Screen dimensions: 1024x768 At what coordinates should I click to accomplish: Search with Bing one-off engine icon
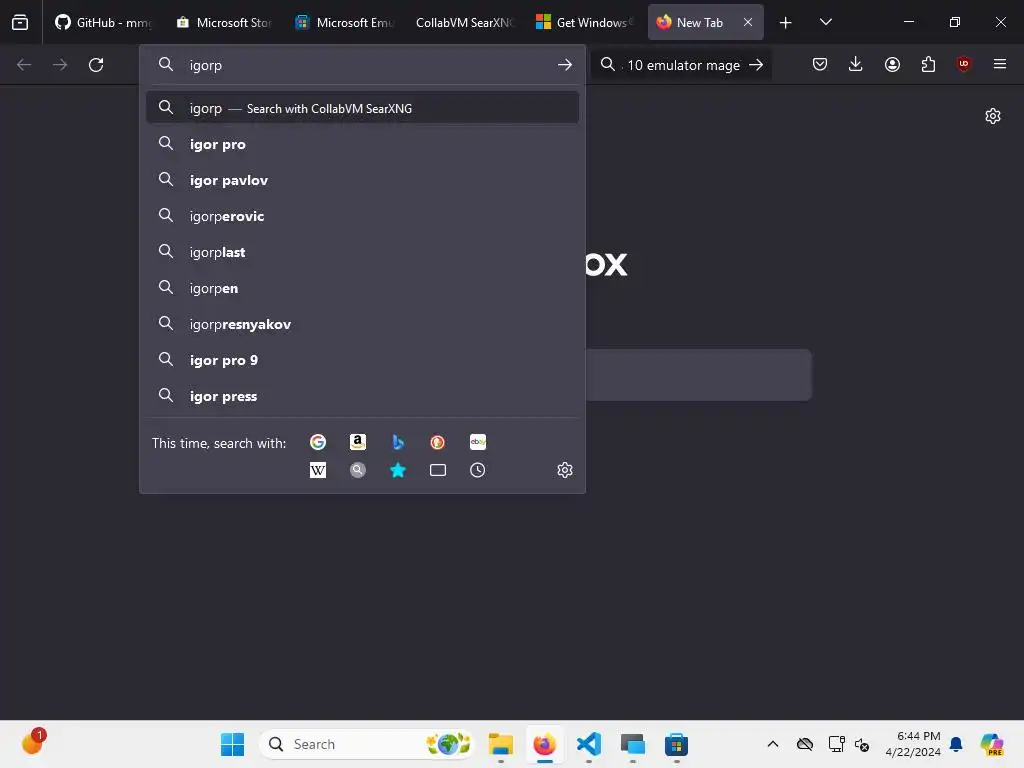[398, 442]
